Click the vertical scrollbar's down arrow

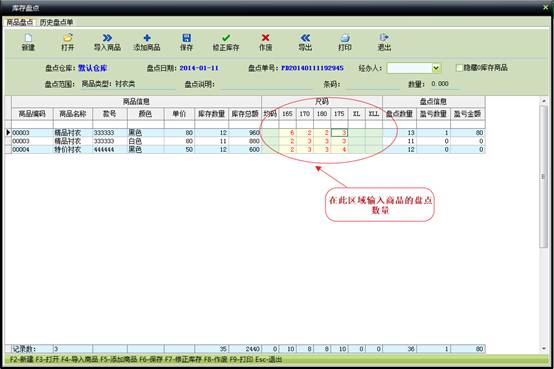(x=544, y=349)
